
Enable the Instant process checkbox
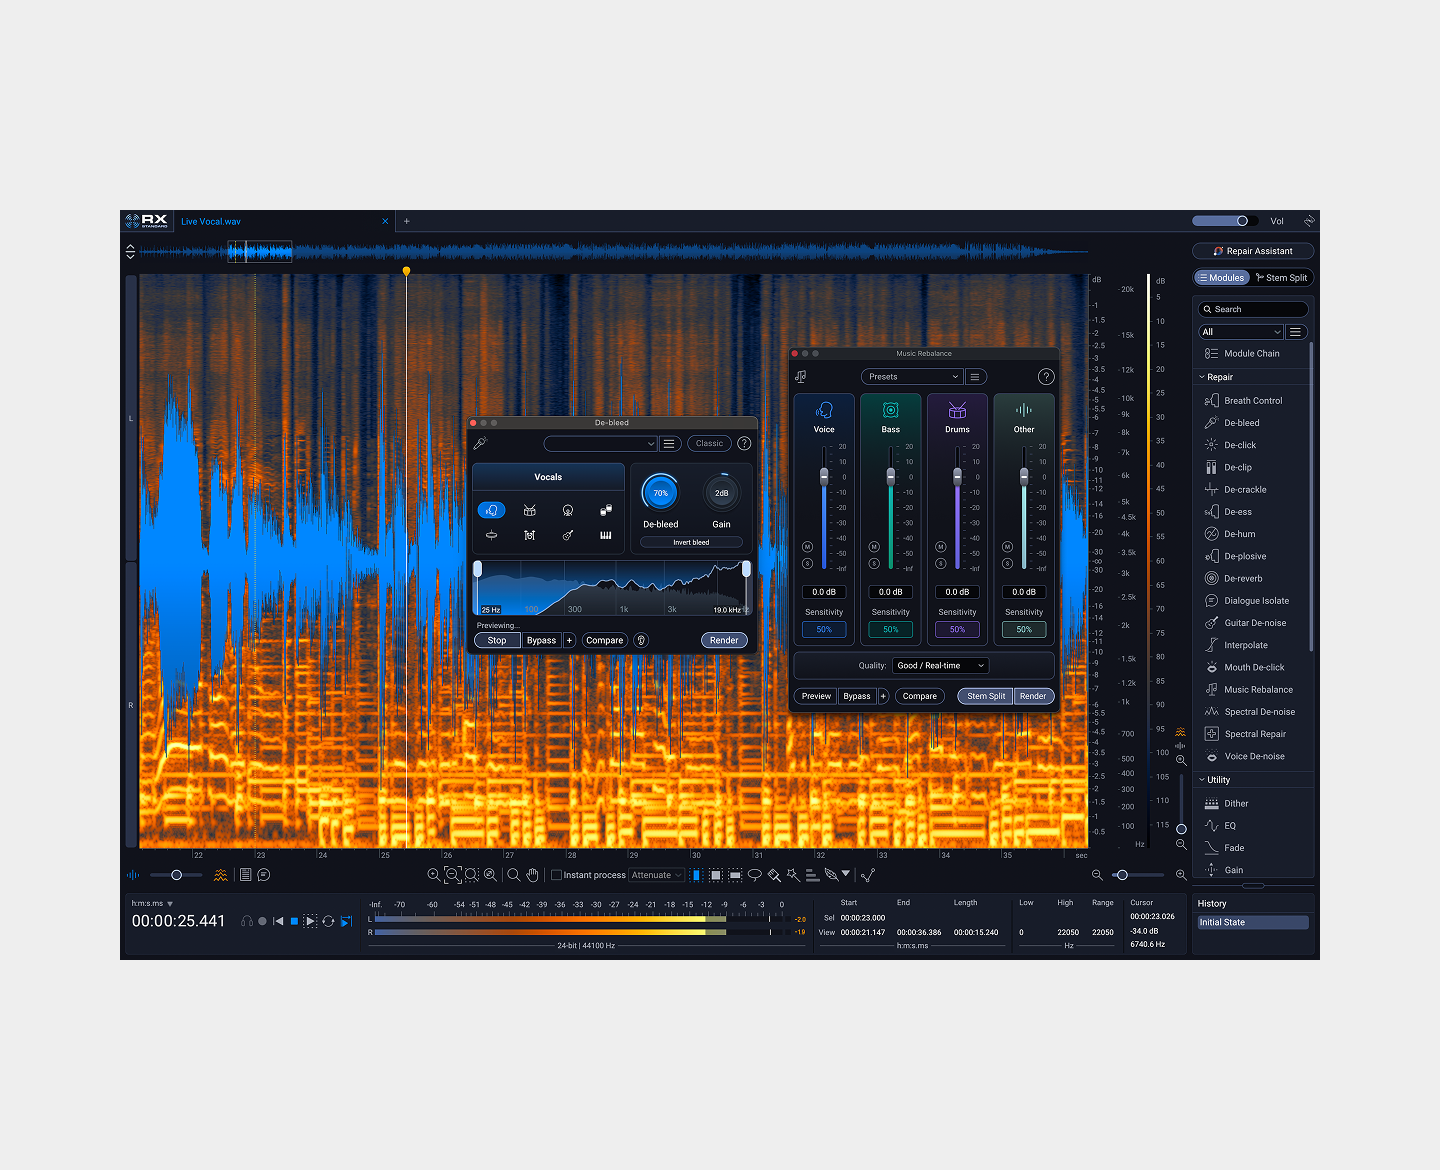(556, 875)
